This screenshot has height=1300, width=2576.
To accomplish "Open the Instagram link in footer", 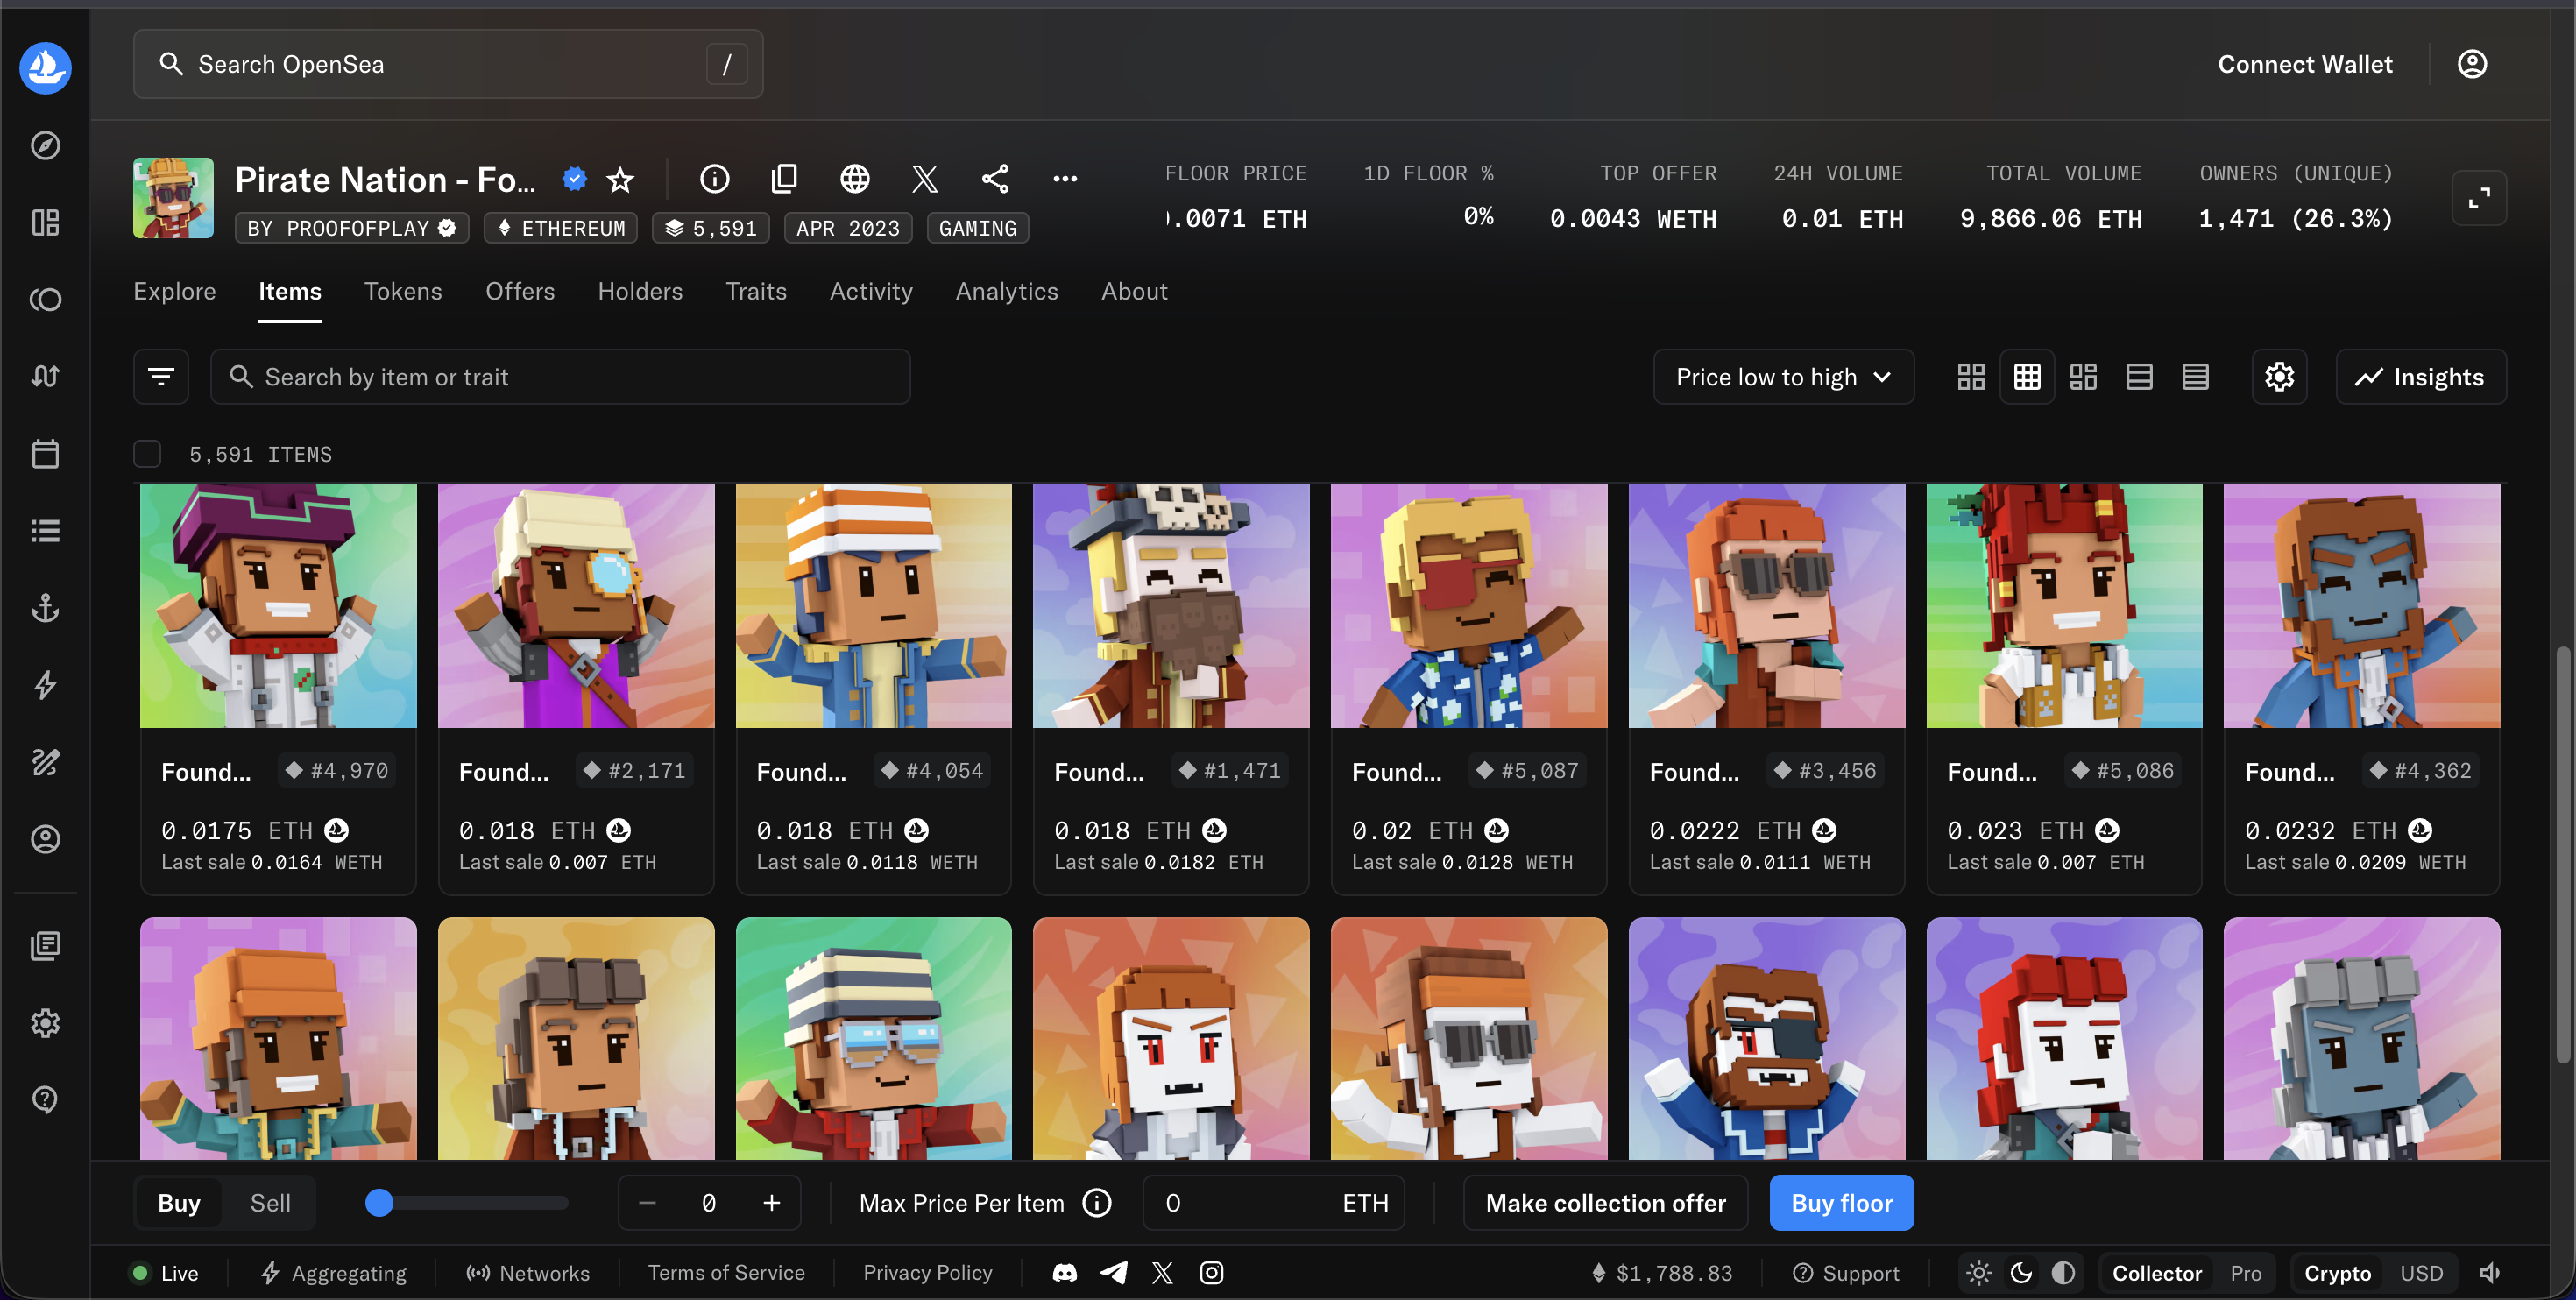I will (x=1211, y=1273).
